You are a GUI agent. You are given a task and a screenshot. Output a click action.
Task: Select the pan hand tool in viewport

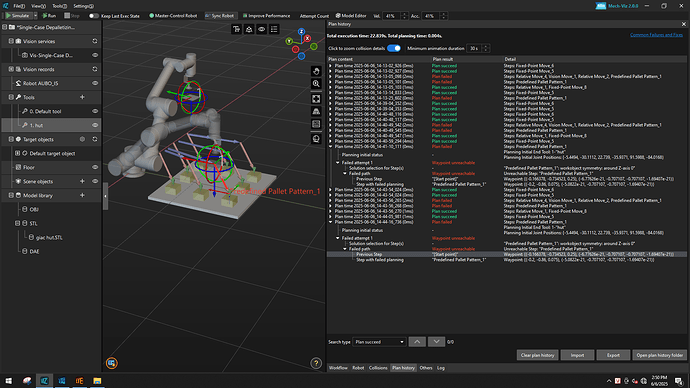(x=316, y=71)
